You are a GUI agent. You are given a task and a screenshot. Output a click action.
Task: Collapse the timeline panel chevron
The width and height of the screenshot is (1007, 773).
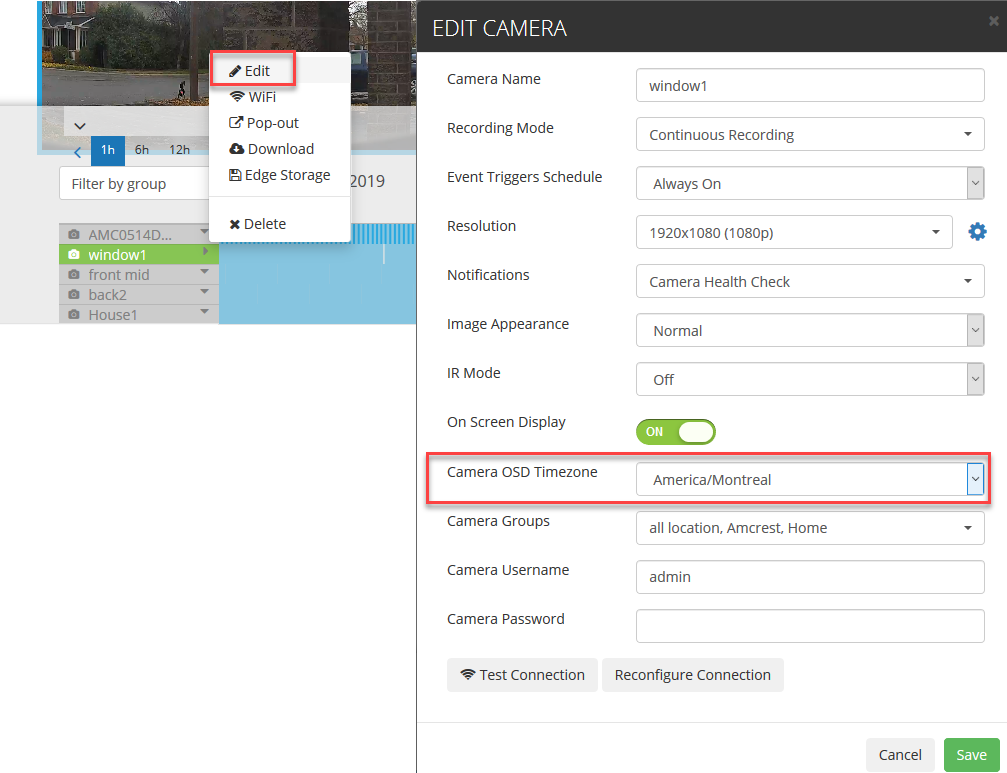[80, 126]
